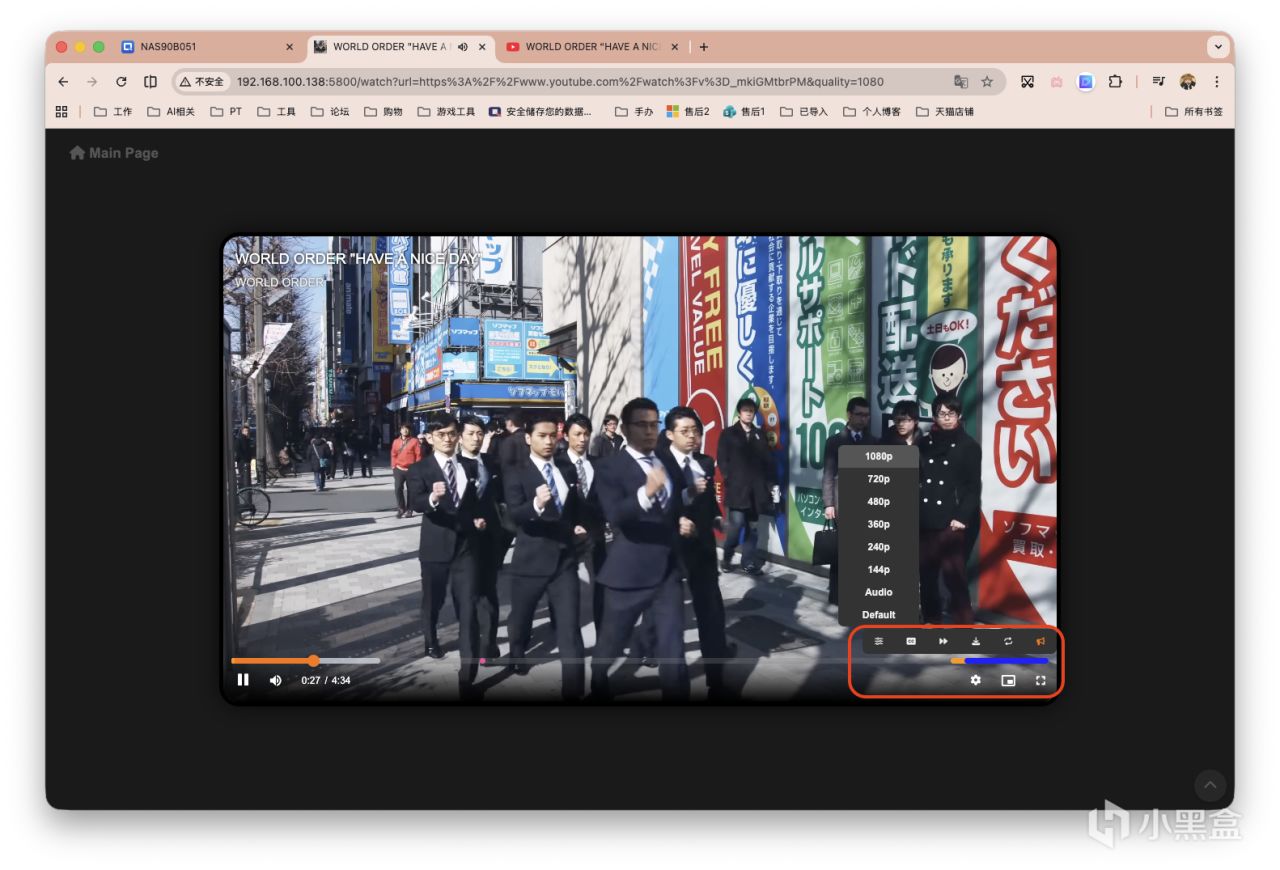
Task: Mute the tab via speaker icon
Action: click(463, 47)
